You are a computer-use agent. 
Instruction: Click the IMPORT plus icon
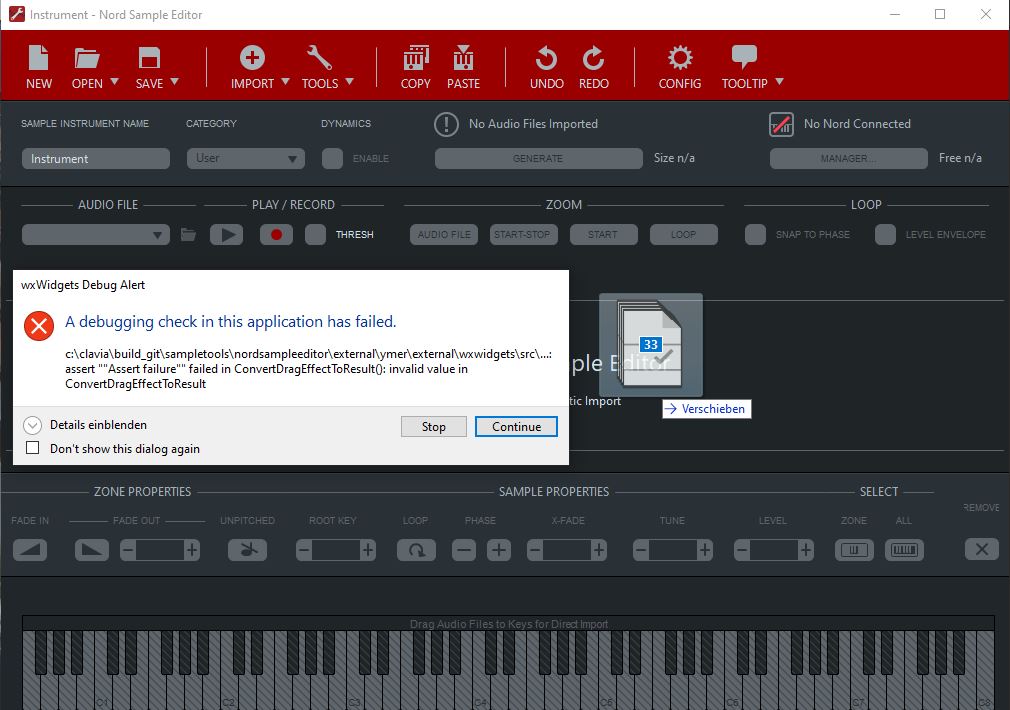(252, 58)
